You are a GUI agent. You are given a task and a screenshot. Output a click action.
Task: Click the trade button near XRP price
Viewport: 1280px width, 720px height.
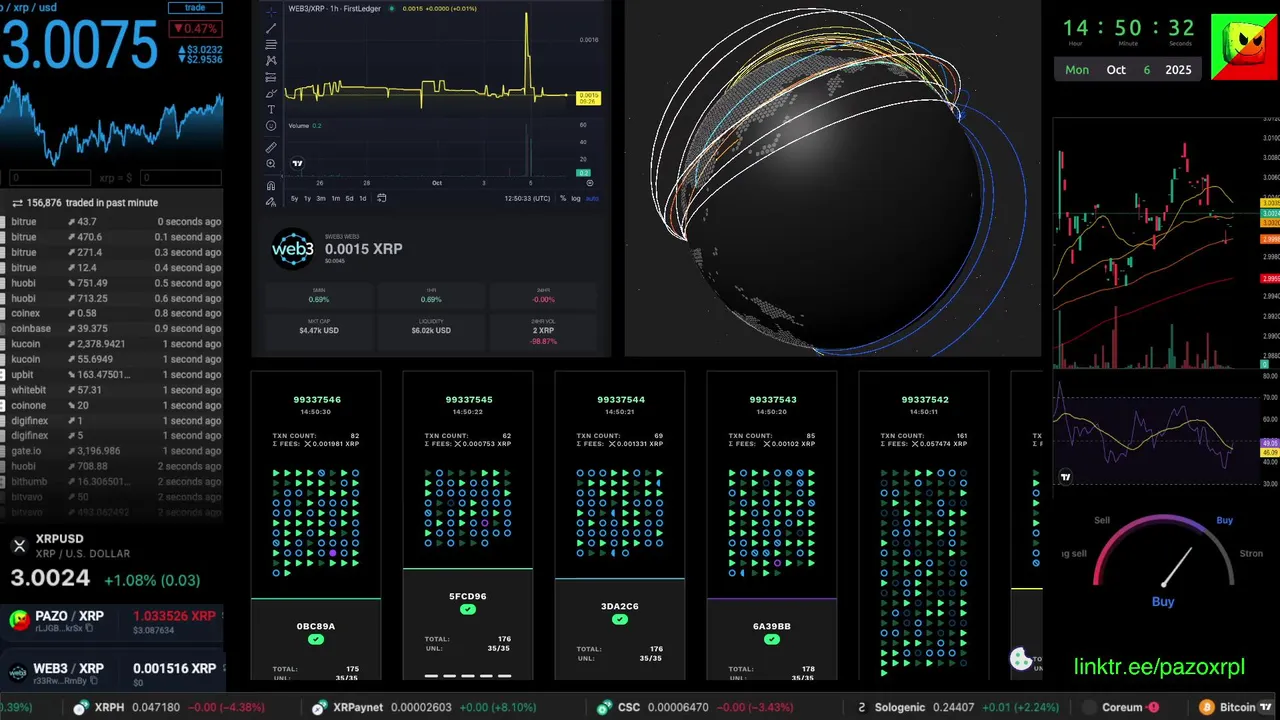click(195, 7)
